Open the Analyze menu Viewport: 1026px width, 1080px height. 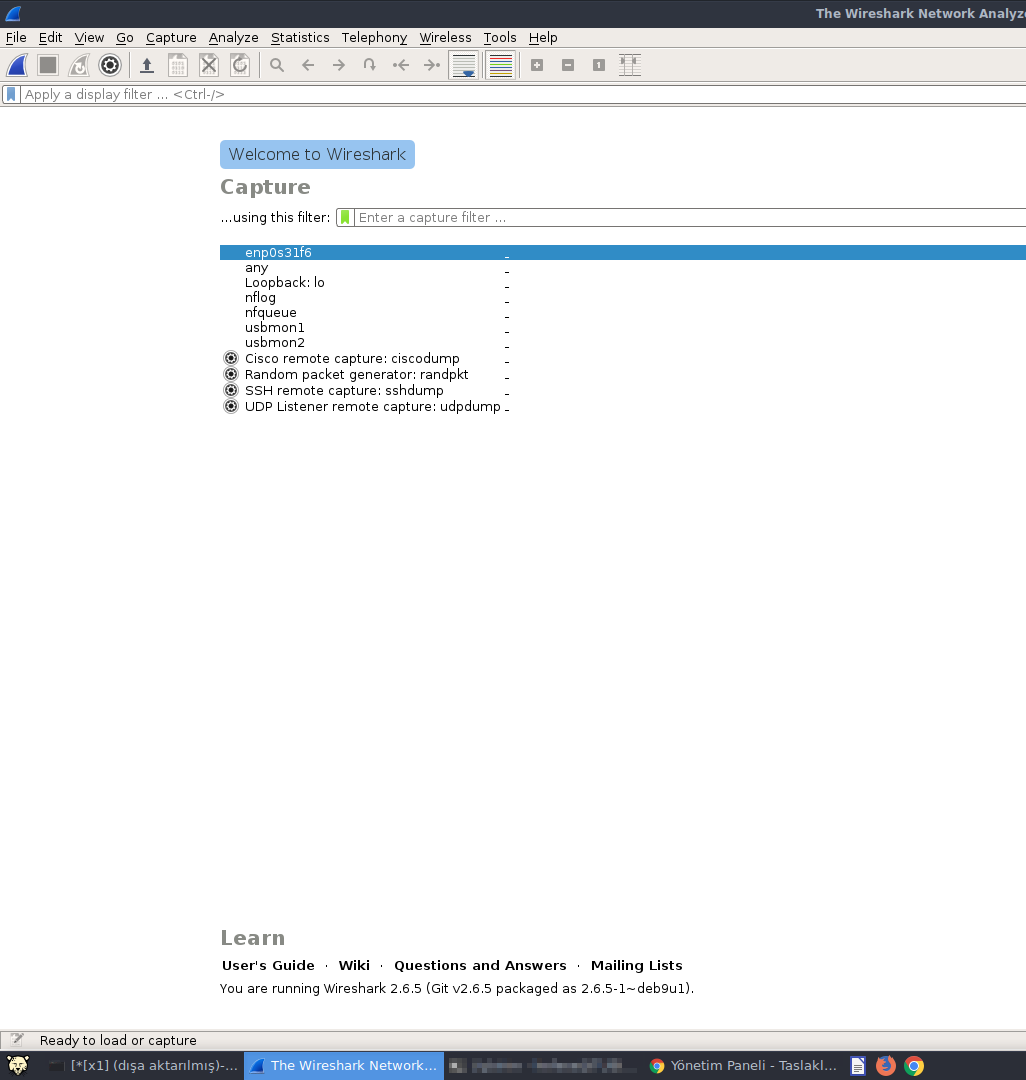point(233,38)
